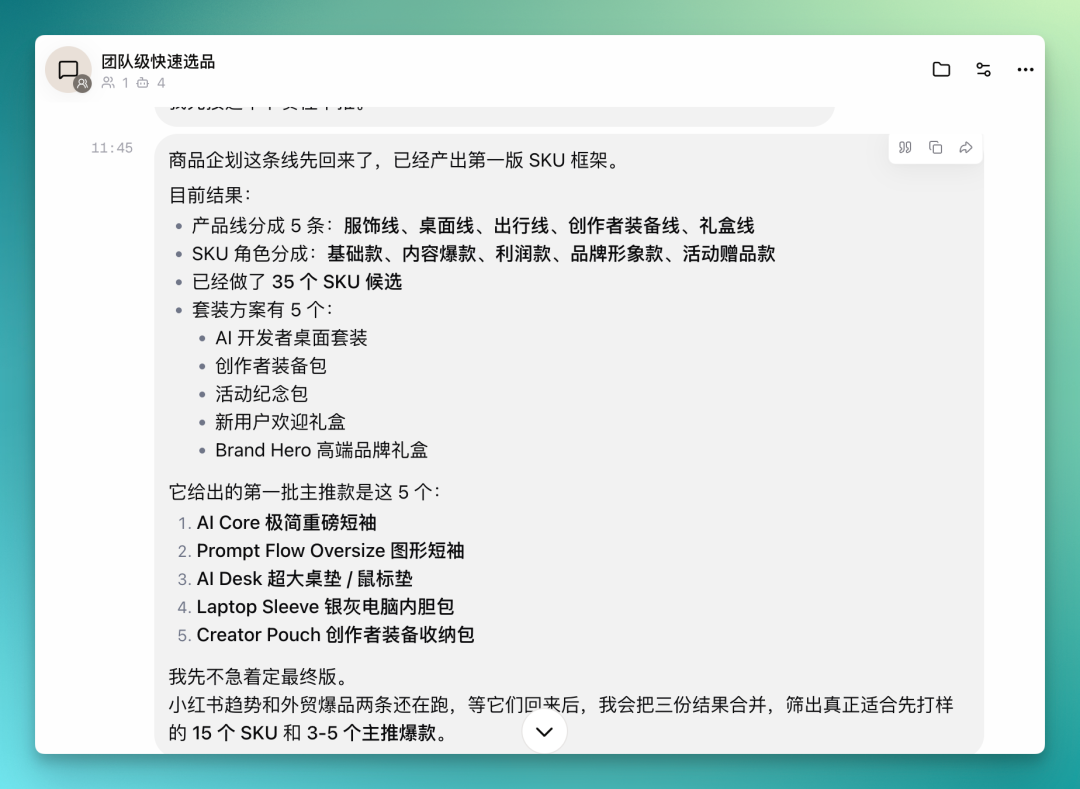Click list item AI 开发者桌面套装
This screenshot has width=1080, height=789.
(291, 338)
